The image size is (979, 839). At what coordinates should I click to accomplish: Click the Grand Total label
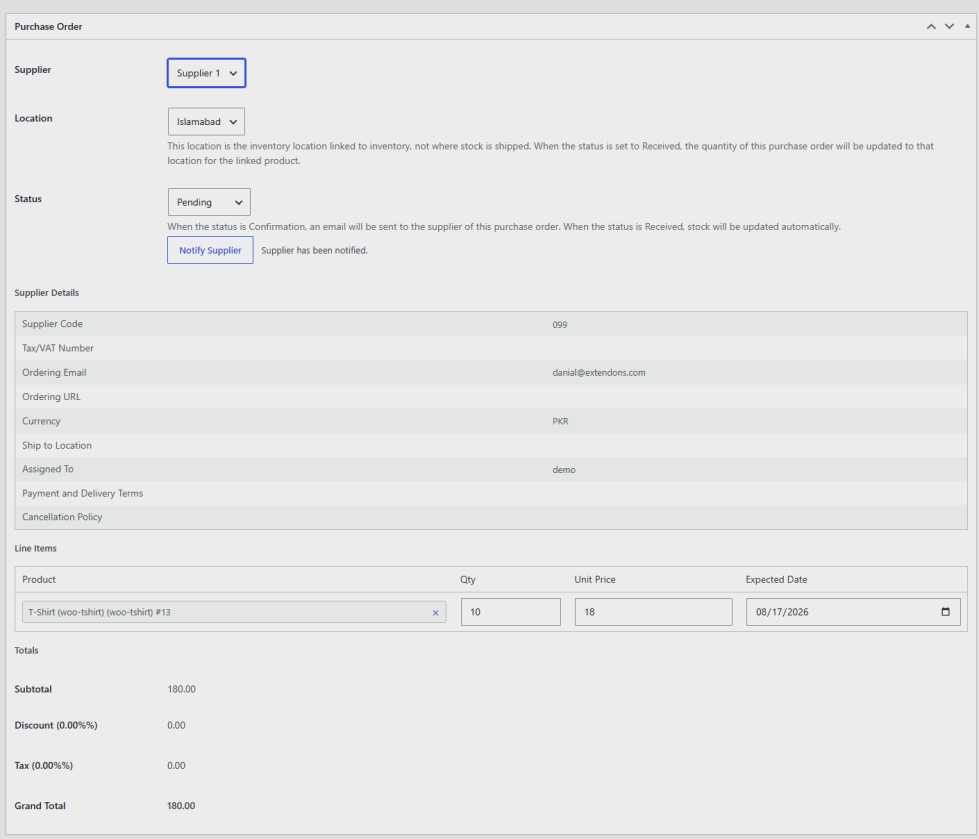(x=40, y=806)
